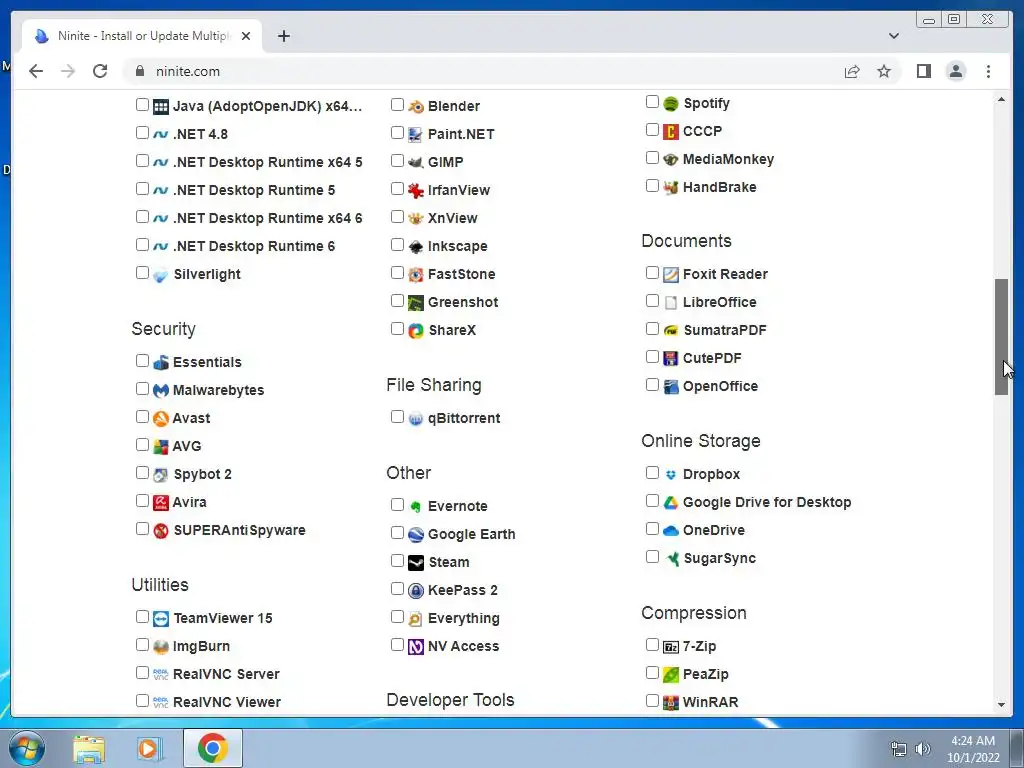Image resolution: width=1024 pixels, height=768 pixels.
Task: Check the PeaZip checkbox
Action: [652, 673]
